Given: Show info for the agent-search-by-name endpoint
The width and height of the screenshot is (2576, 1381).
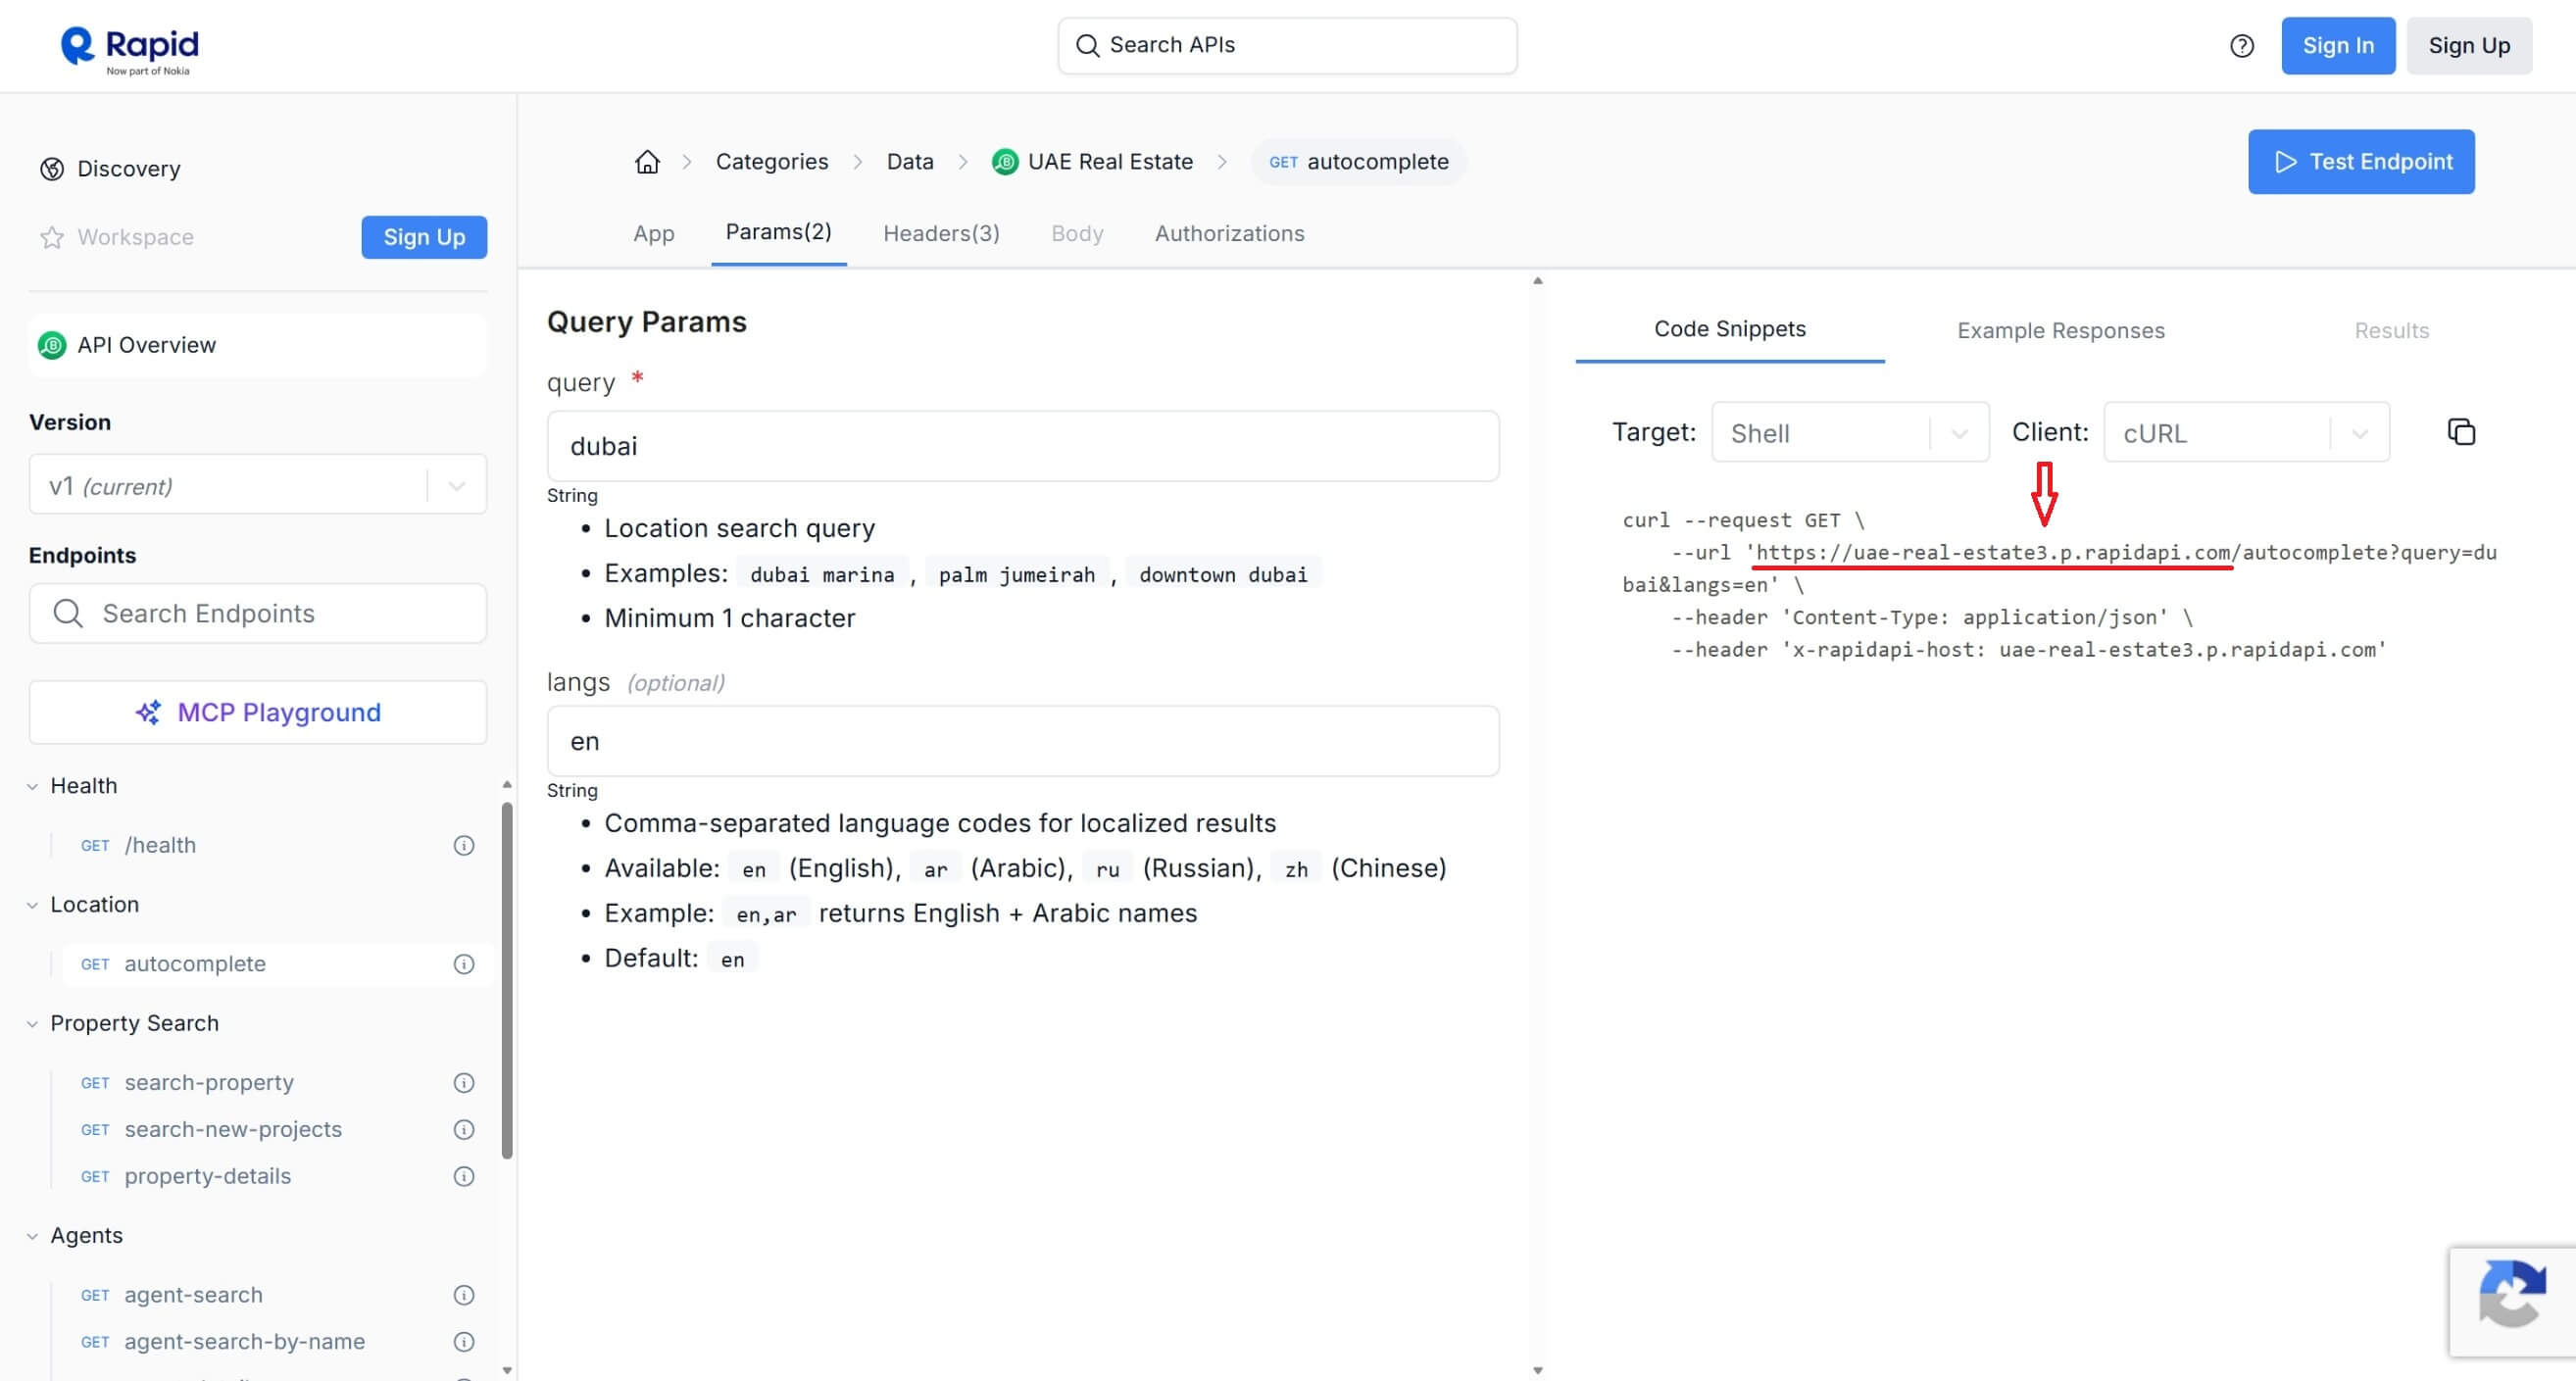Looking at the screenshot, I should 464,1342.
